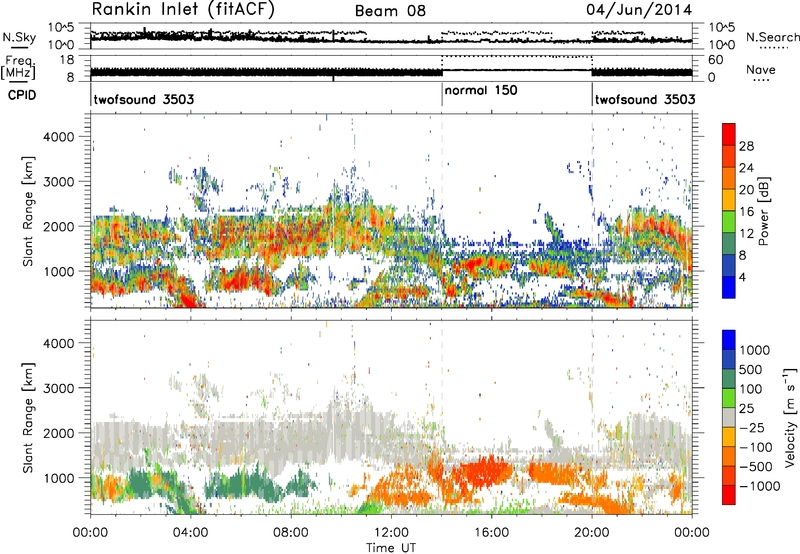Screen dimensions: 800x554
Task: Click the first "twofsound 3503" CPID label
Action: 144,99
